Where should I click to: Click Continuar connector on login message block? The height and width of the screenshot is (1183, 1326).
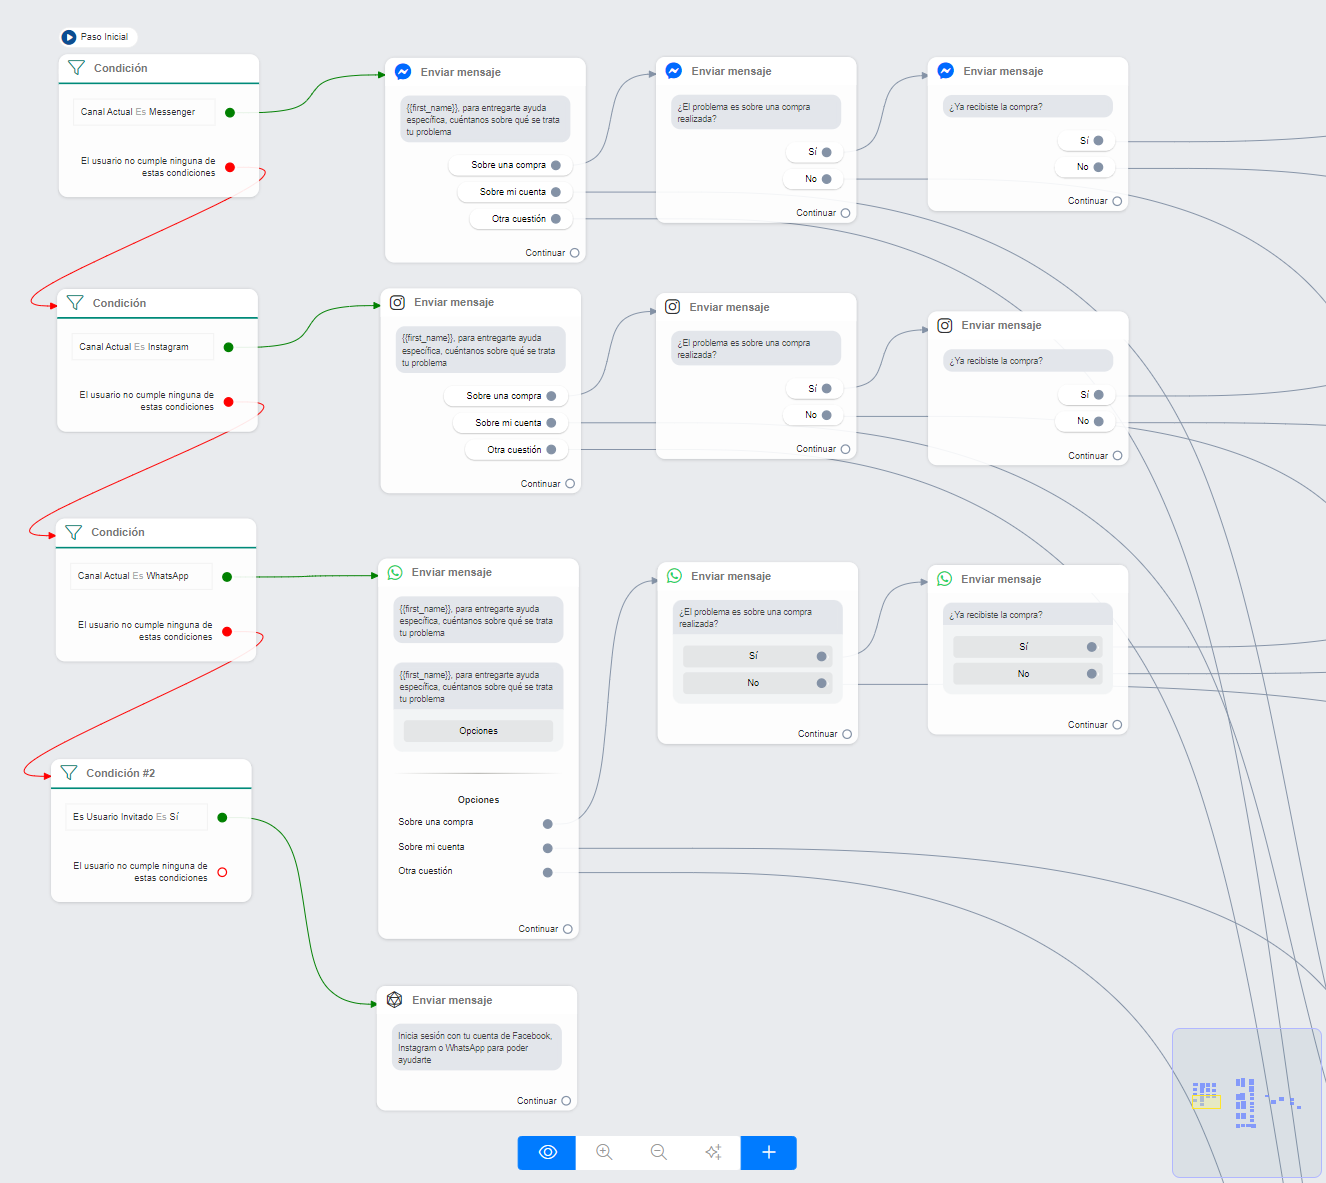(x=566, y=1101)
